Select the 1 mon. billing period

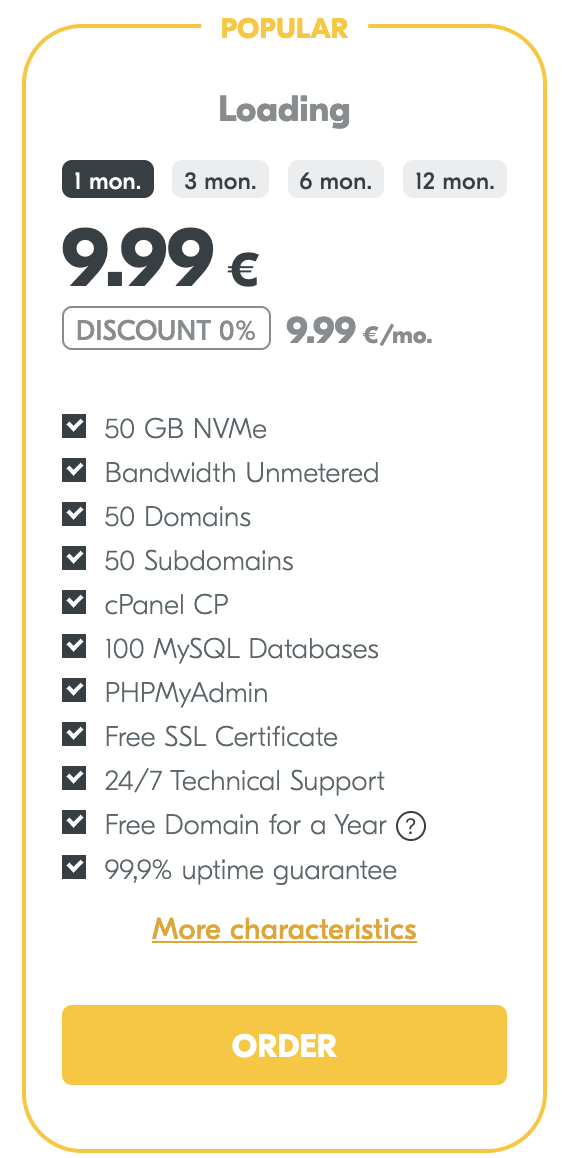click(x=108, y=179)
